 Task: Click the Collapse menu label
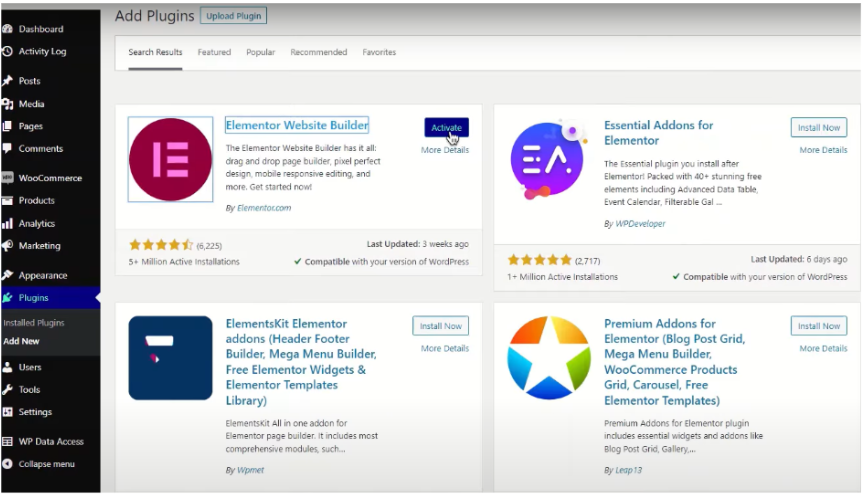pos(47,464)
